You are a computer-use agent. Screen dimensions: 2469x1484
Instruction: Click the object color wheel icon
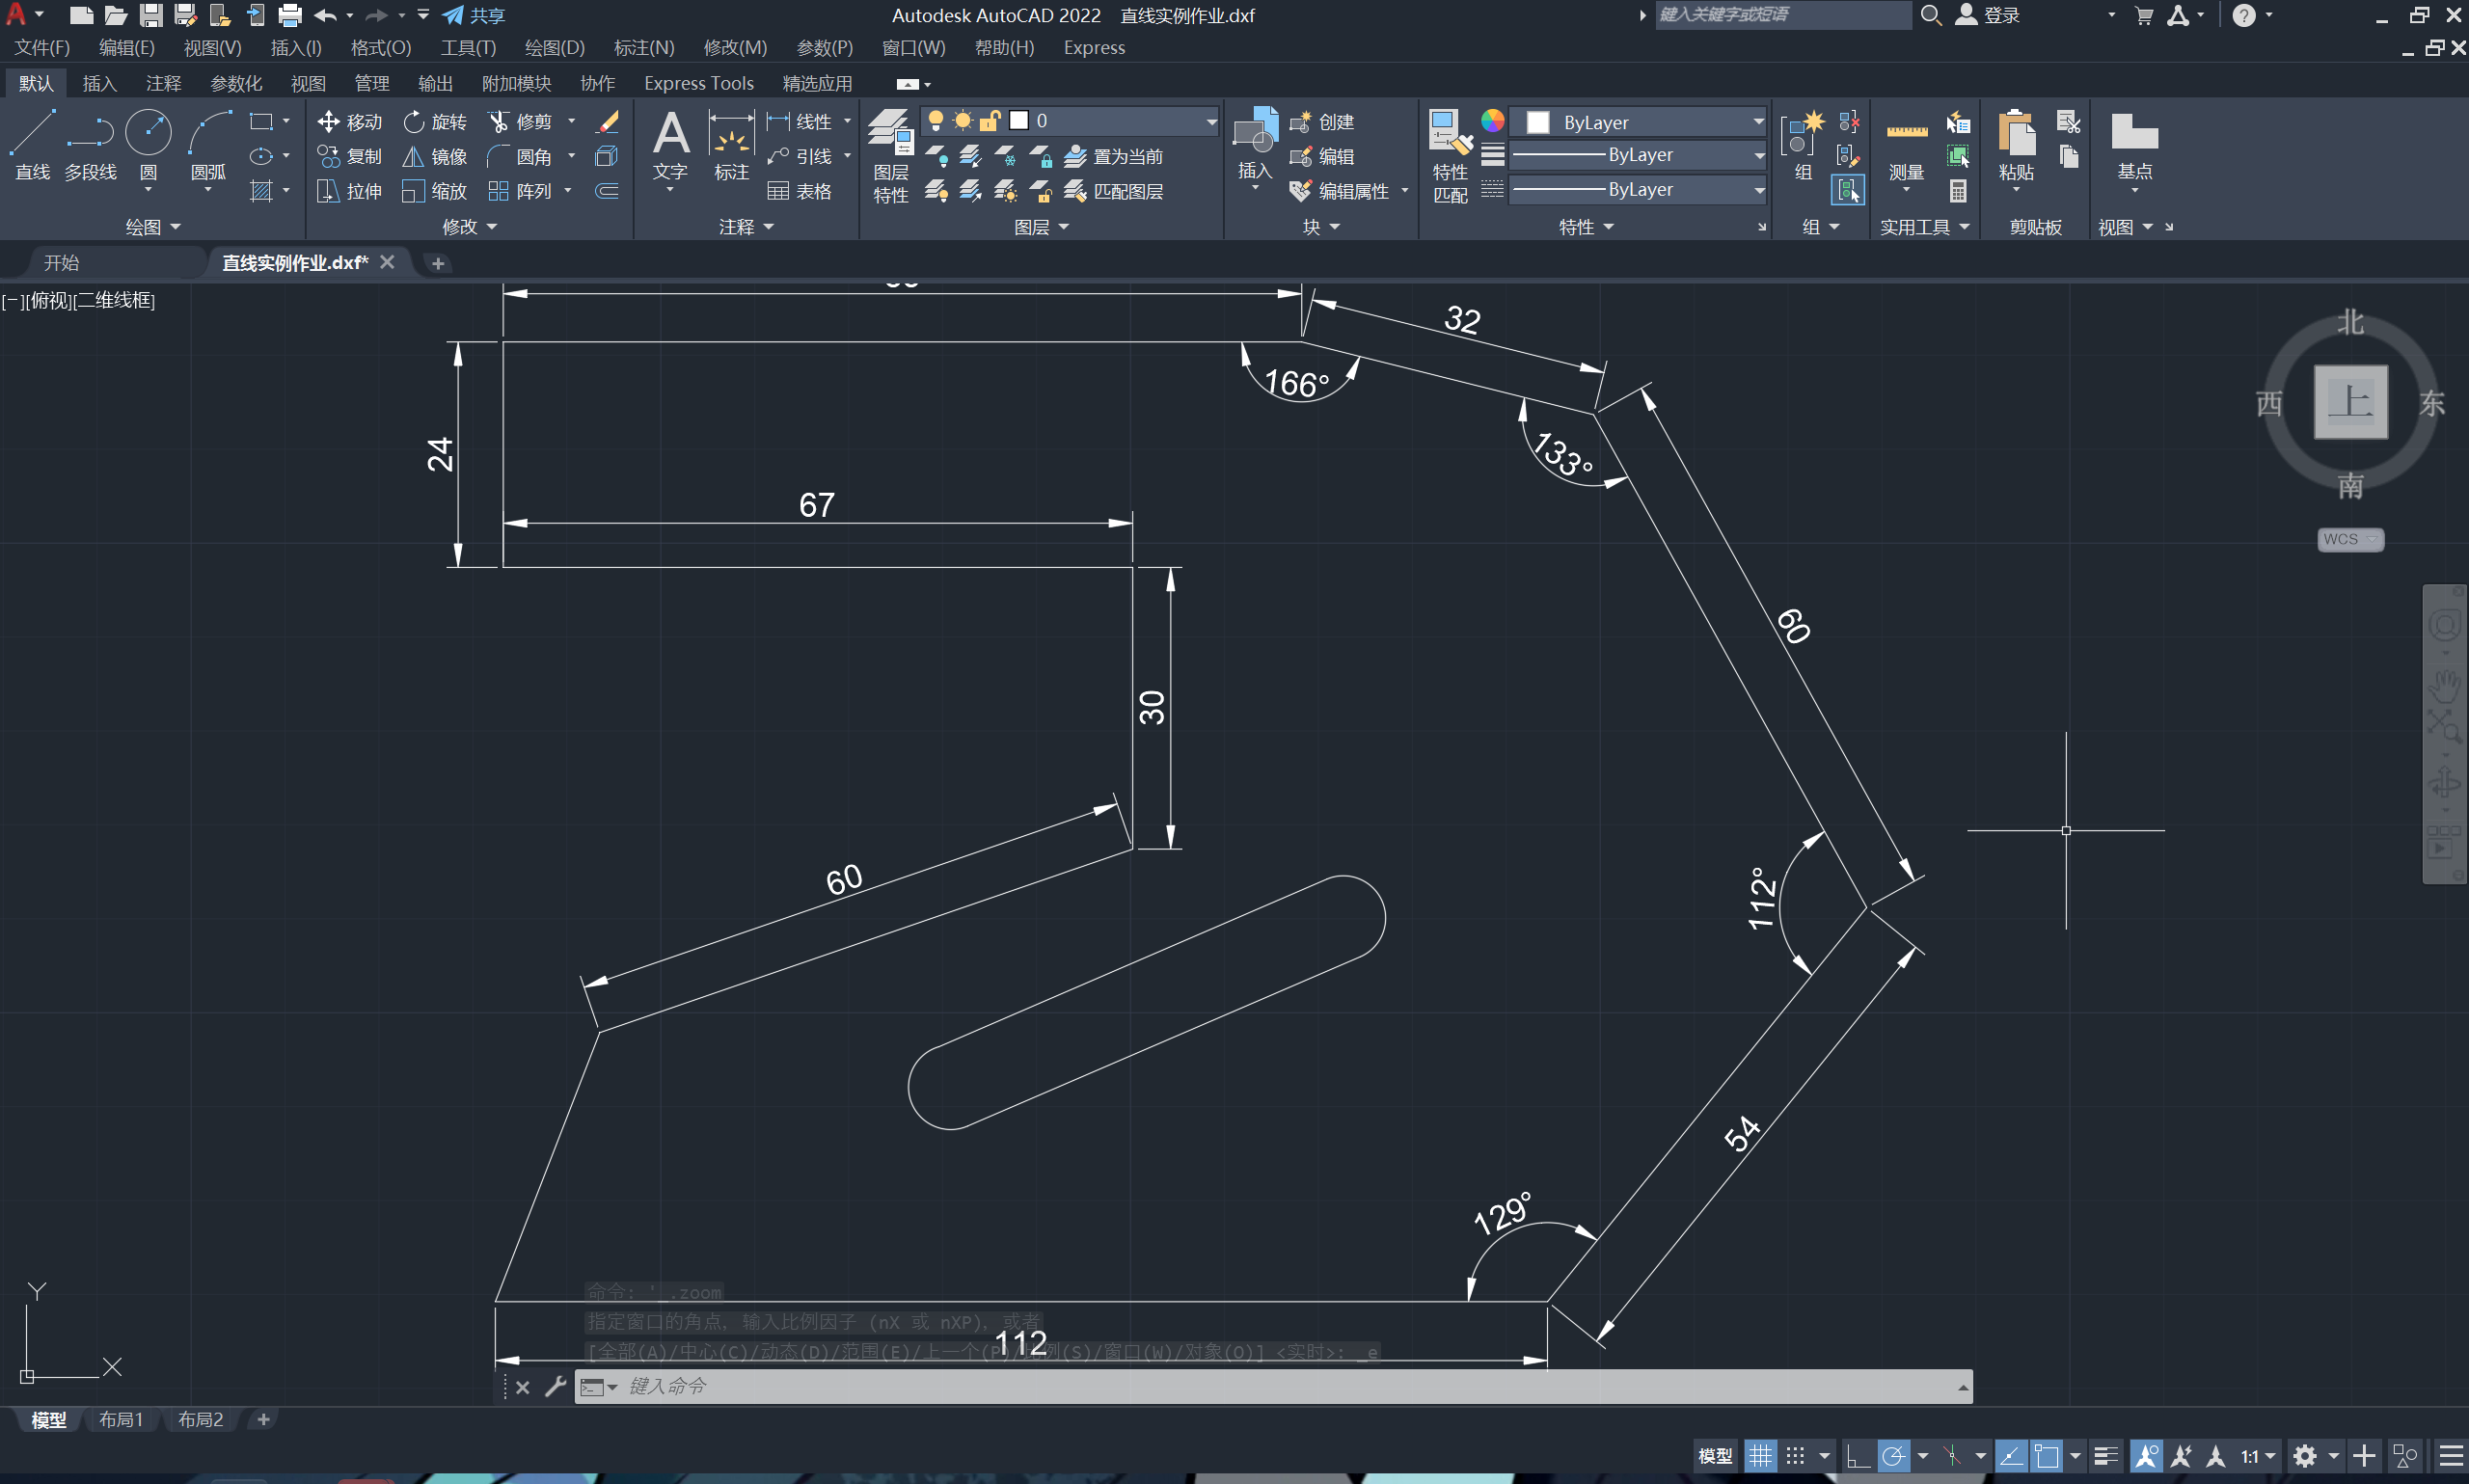click(x=1492, y=121)
